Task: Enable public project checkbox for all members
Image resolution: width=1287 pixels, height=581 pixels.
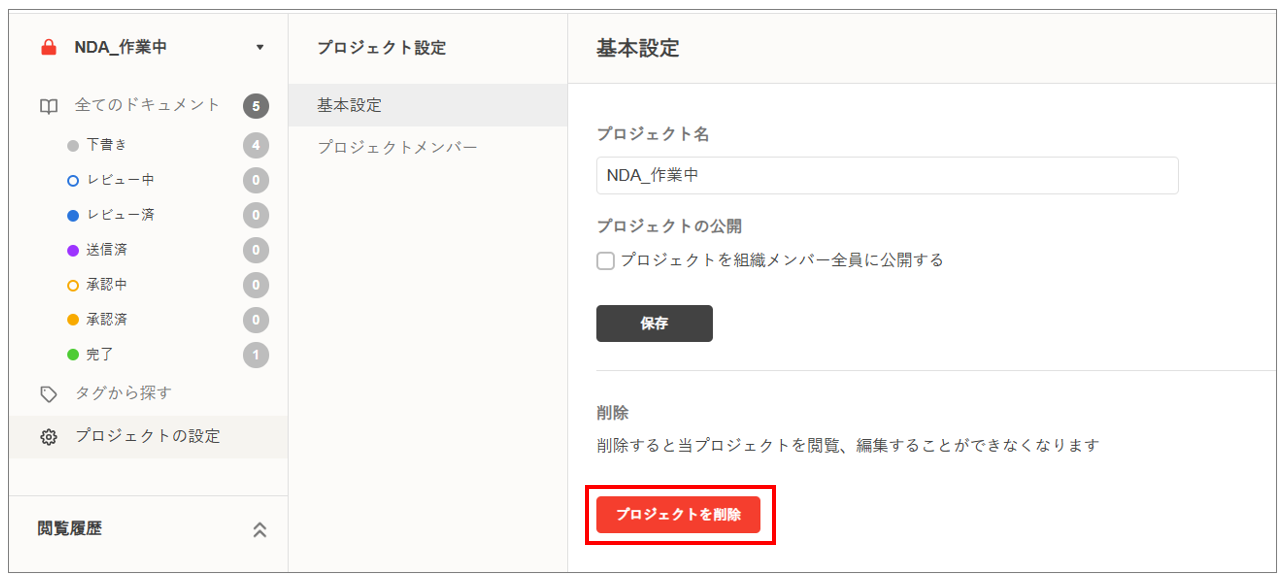Action: click(x=605, y=261)
